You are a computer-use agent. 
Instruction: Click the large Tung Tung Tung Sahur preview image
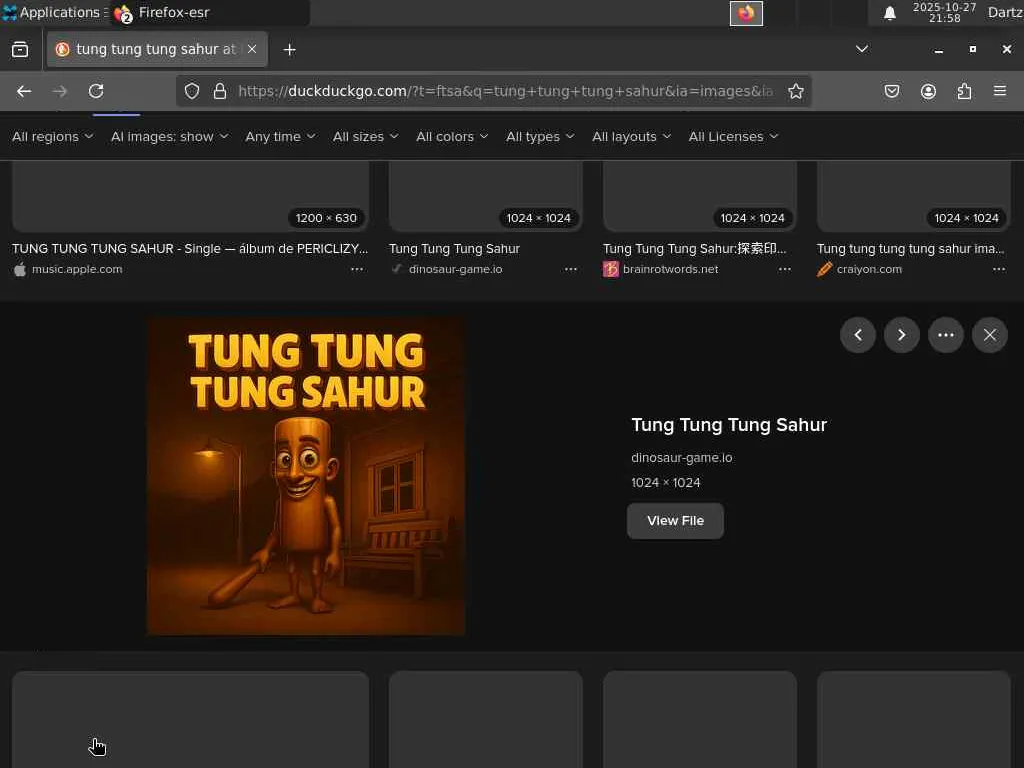306,476
